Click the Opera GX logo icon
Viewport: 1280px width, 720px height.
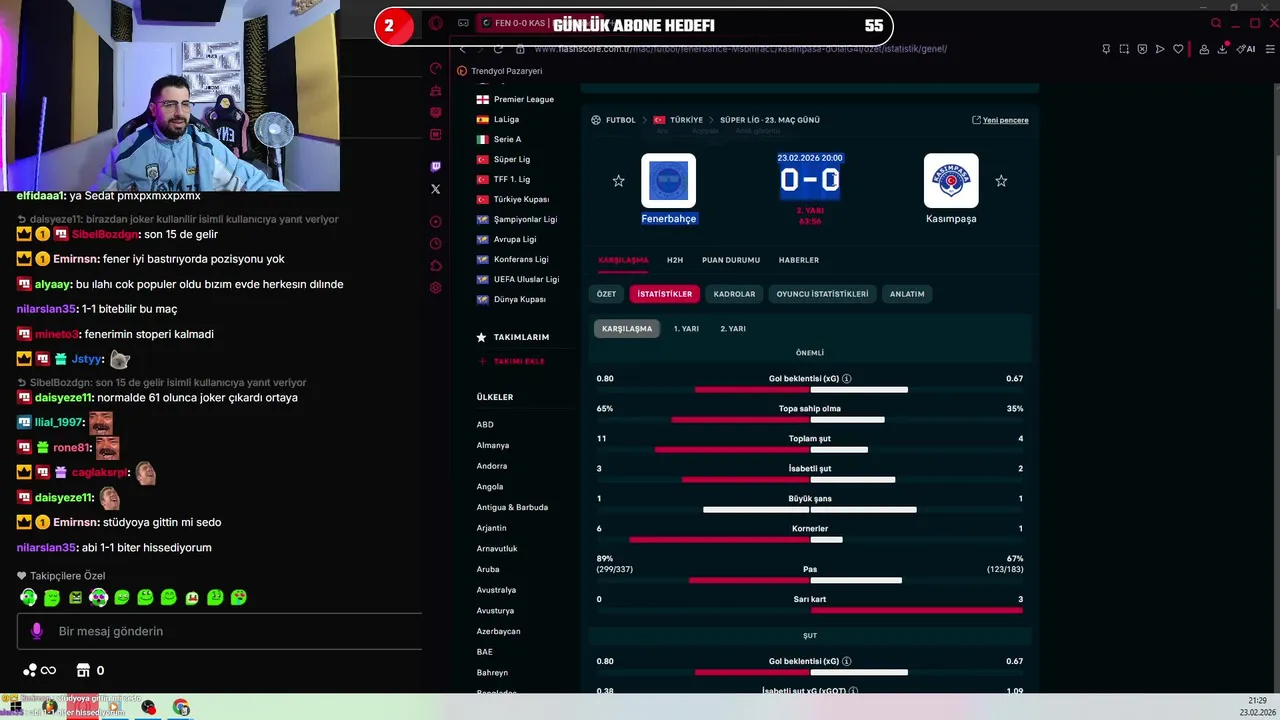(436, 23)
